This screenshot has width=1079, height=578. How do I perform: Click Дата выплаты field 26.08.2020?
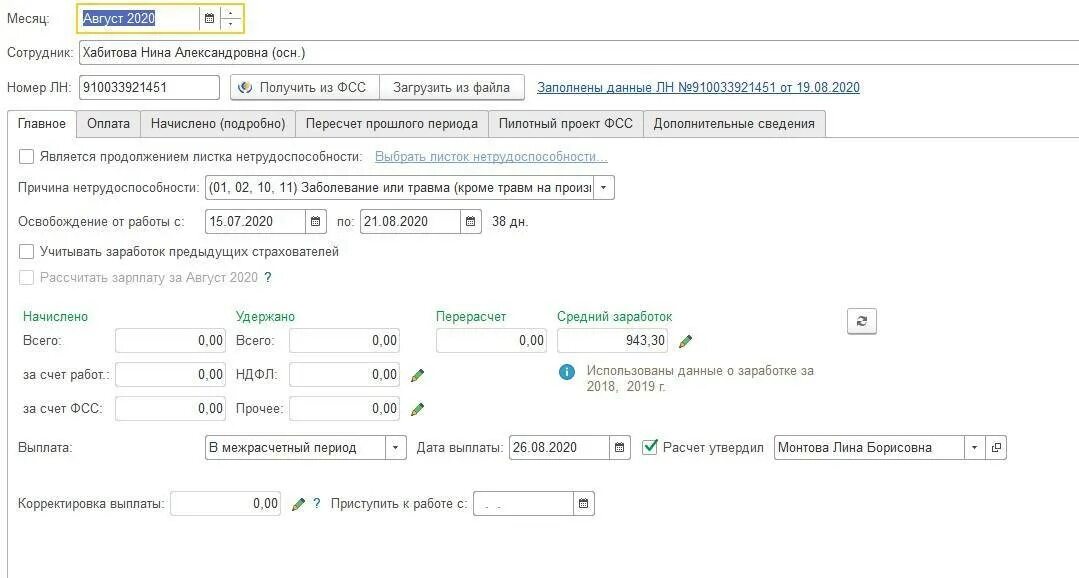559,447
